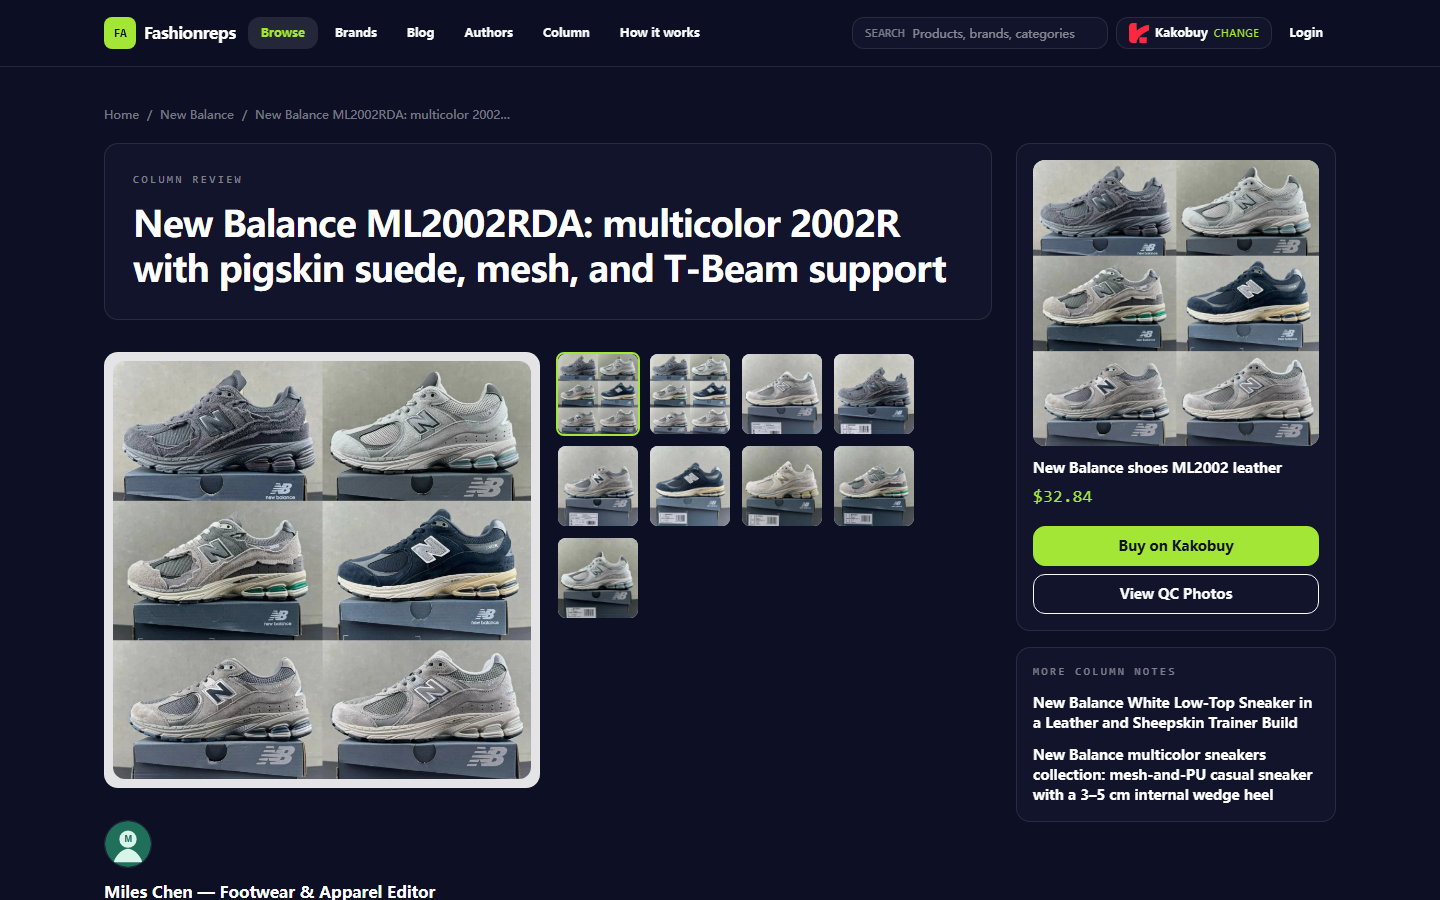Screen dimensions: 1440x900
Task: Open New Balance breadcrumb link
Action: pyautogui.click(x=197, y=115)
